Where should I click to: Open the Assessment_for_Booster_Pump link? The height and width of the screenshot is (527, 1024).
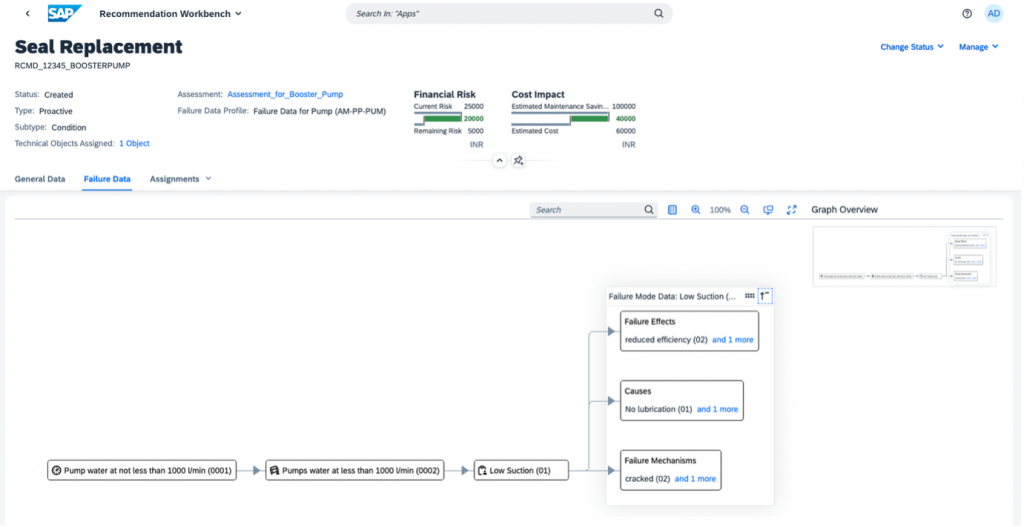pyautogui.click(x=285, y=94)
